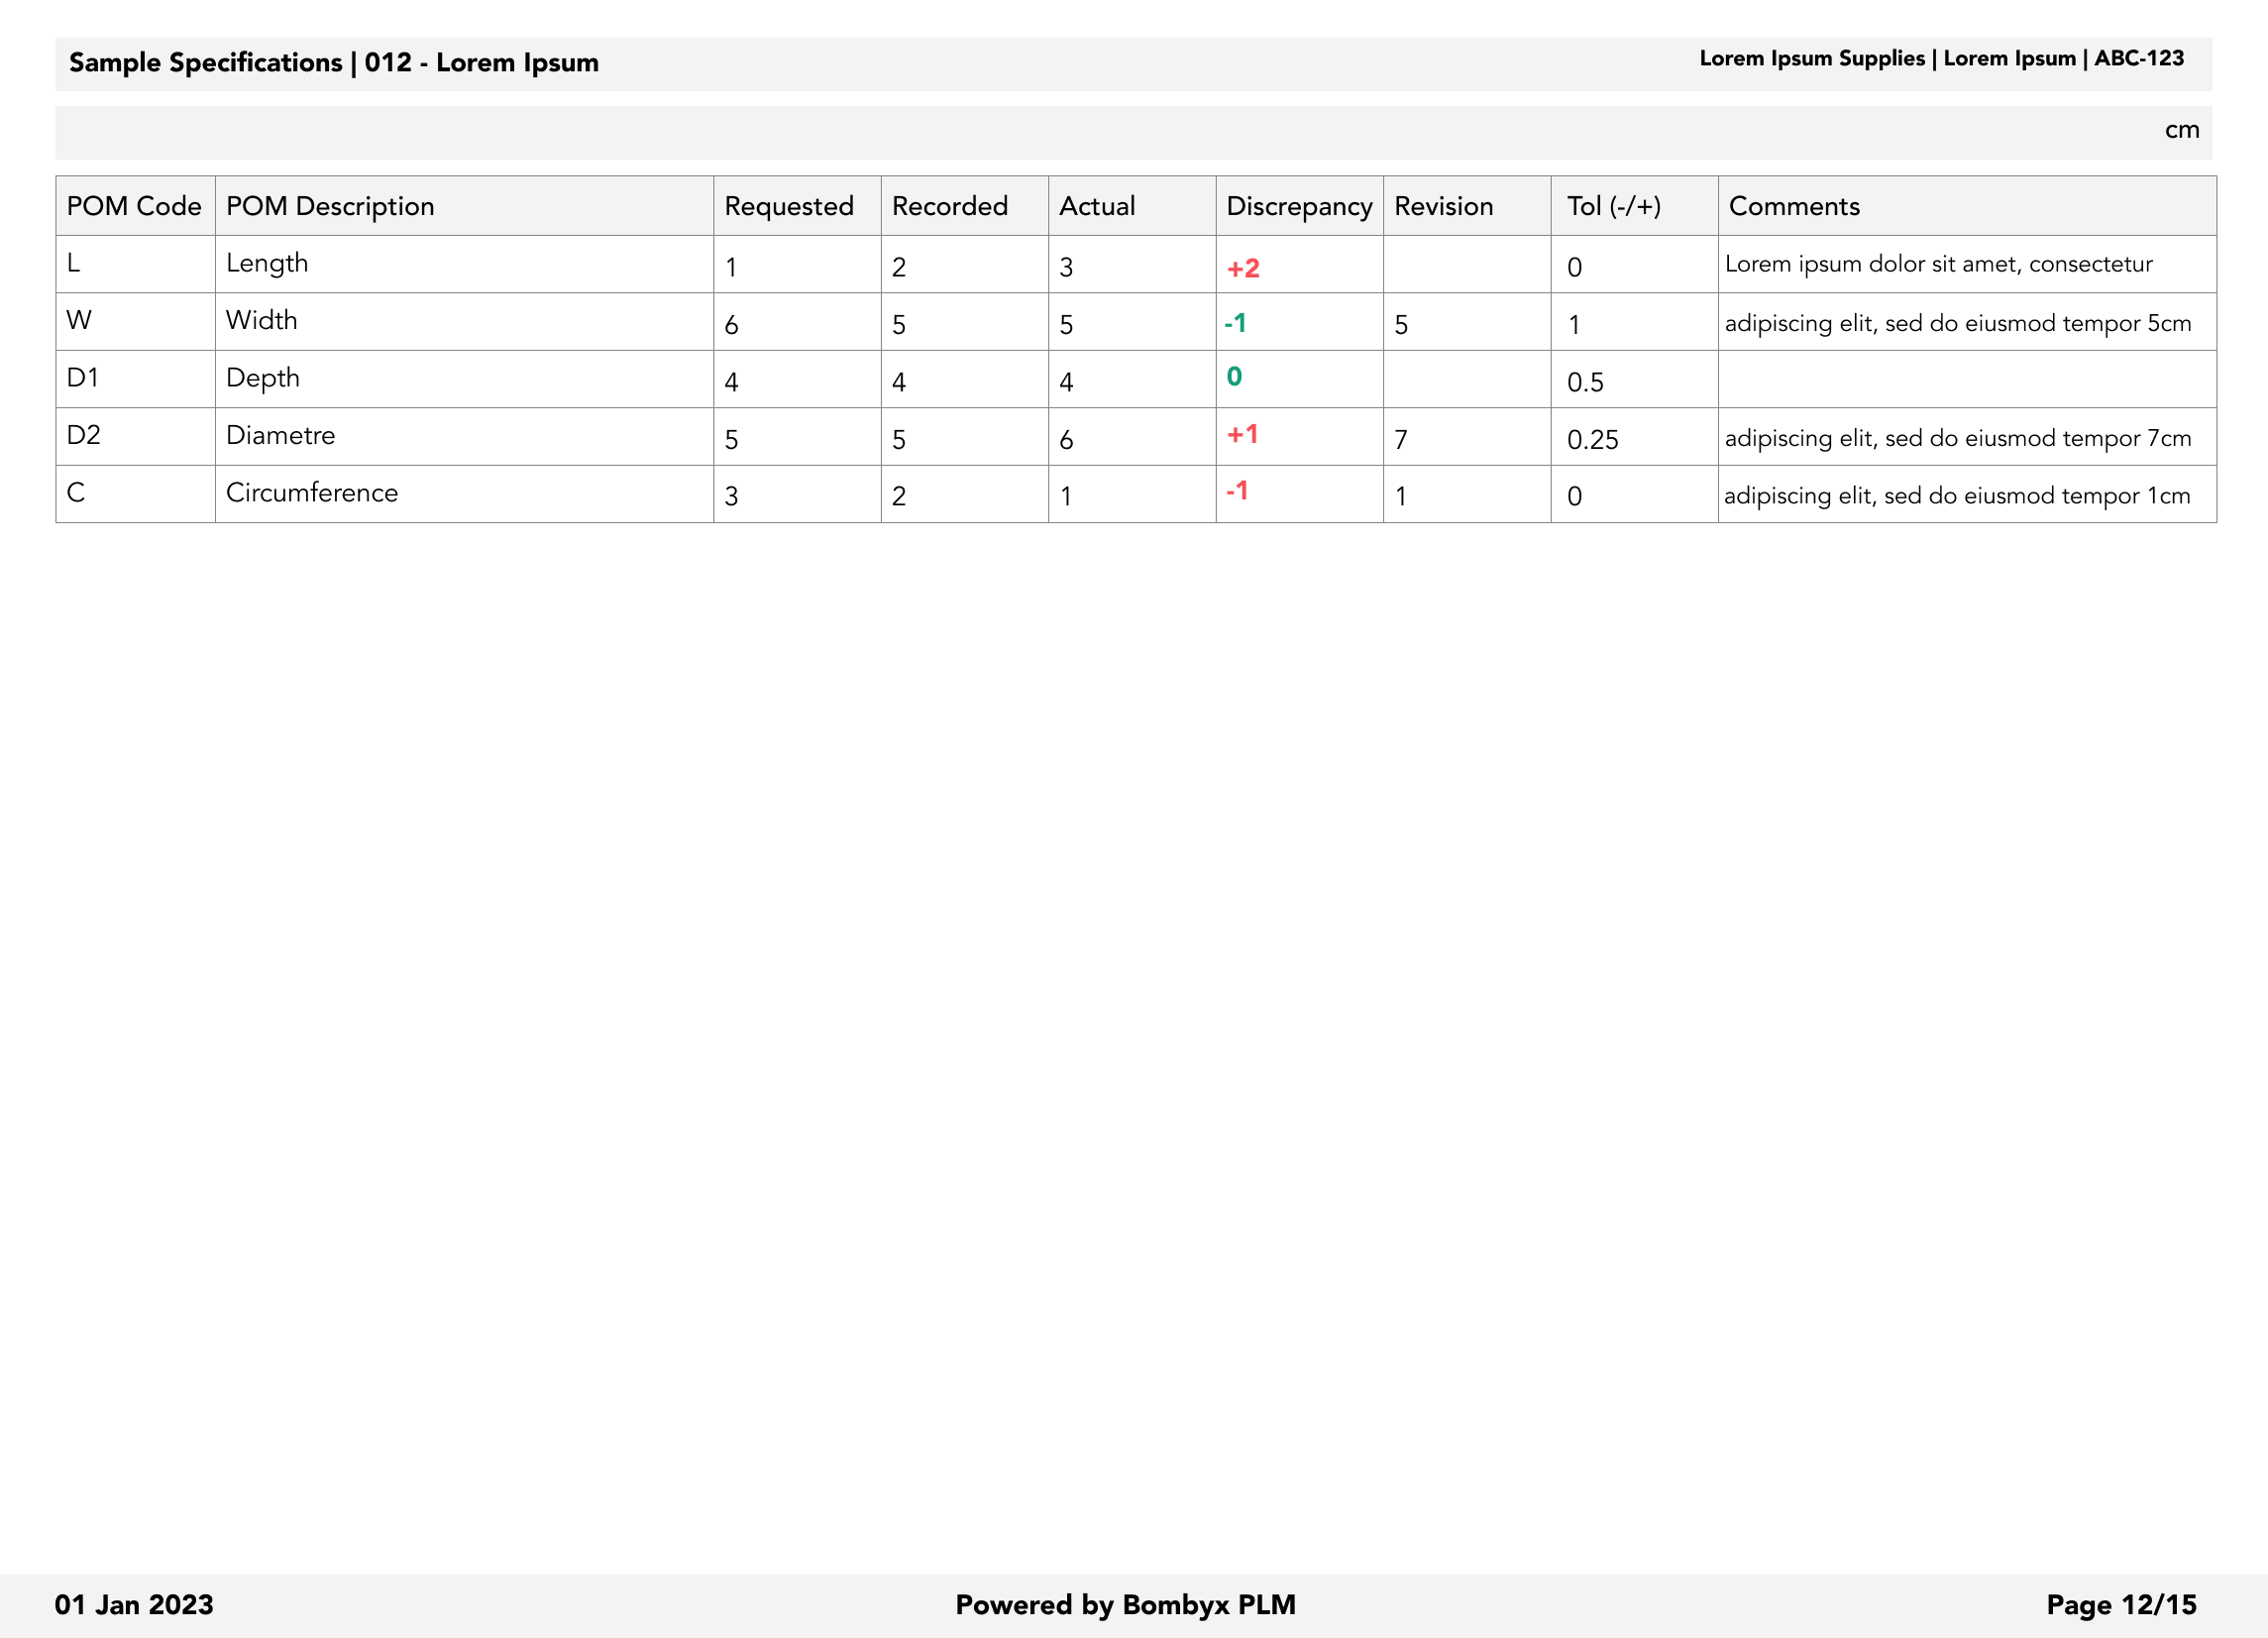
Task: Click comment 'Lorem ipsum dolor sit amet, consectetur'
Action: 1938,264
